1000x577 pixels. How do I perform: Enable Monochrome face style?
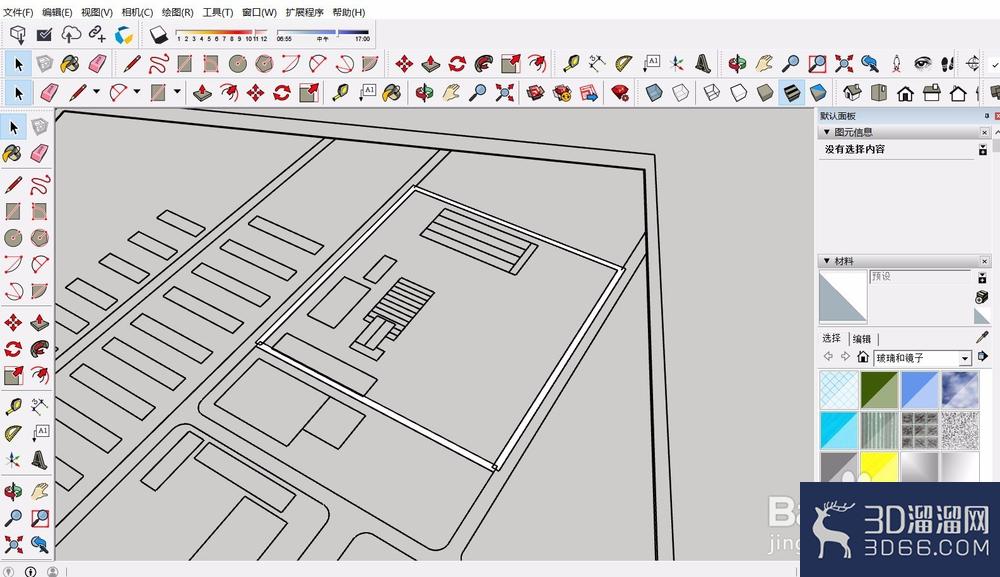[x=818, y=93]
